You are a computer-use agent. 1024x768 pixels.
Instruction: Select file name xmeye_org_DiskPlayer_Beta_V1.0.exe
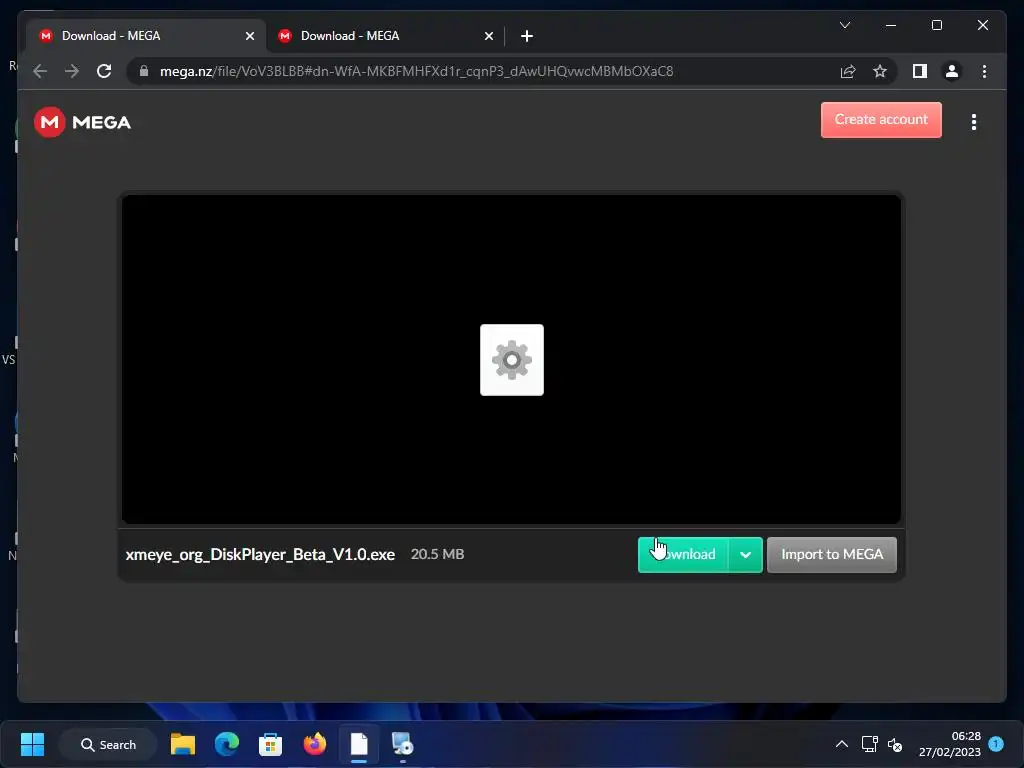click(x=260, y=554)
